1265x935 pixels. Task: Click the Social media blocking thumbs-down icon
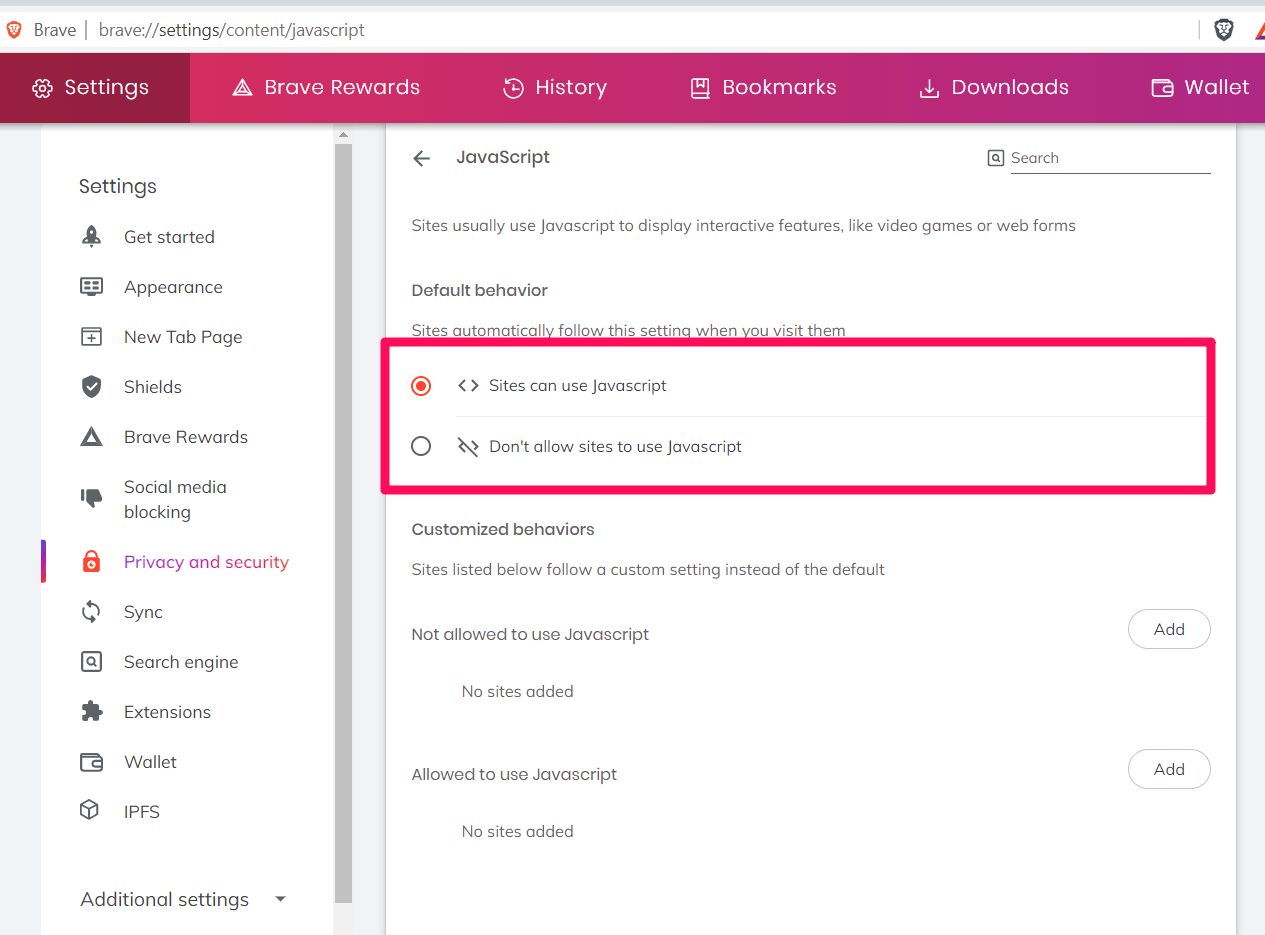click(x=91, y=498)
